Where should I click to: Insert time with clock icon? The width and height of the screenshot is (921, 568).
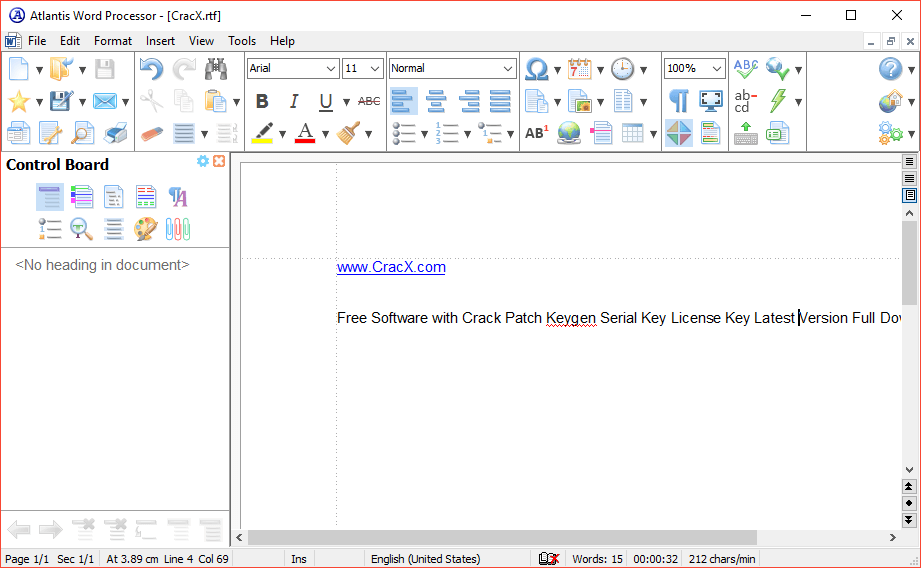623,69
